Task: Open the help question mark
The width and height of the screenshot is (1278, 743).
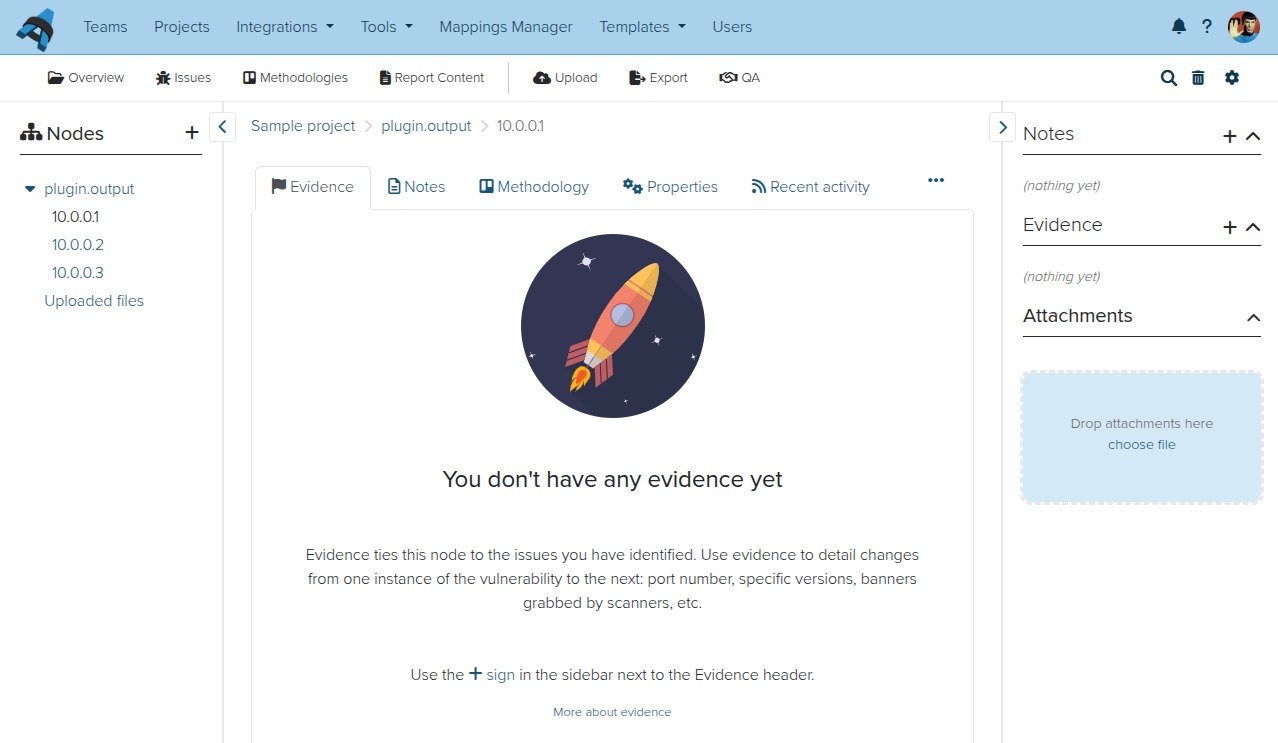Action: click(1207, 27)
